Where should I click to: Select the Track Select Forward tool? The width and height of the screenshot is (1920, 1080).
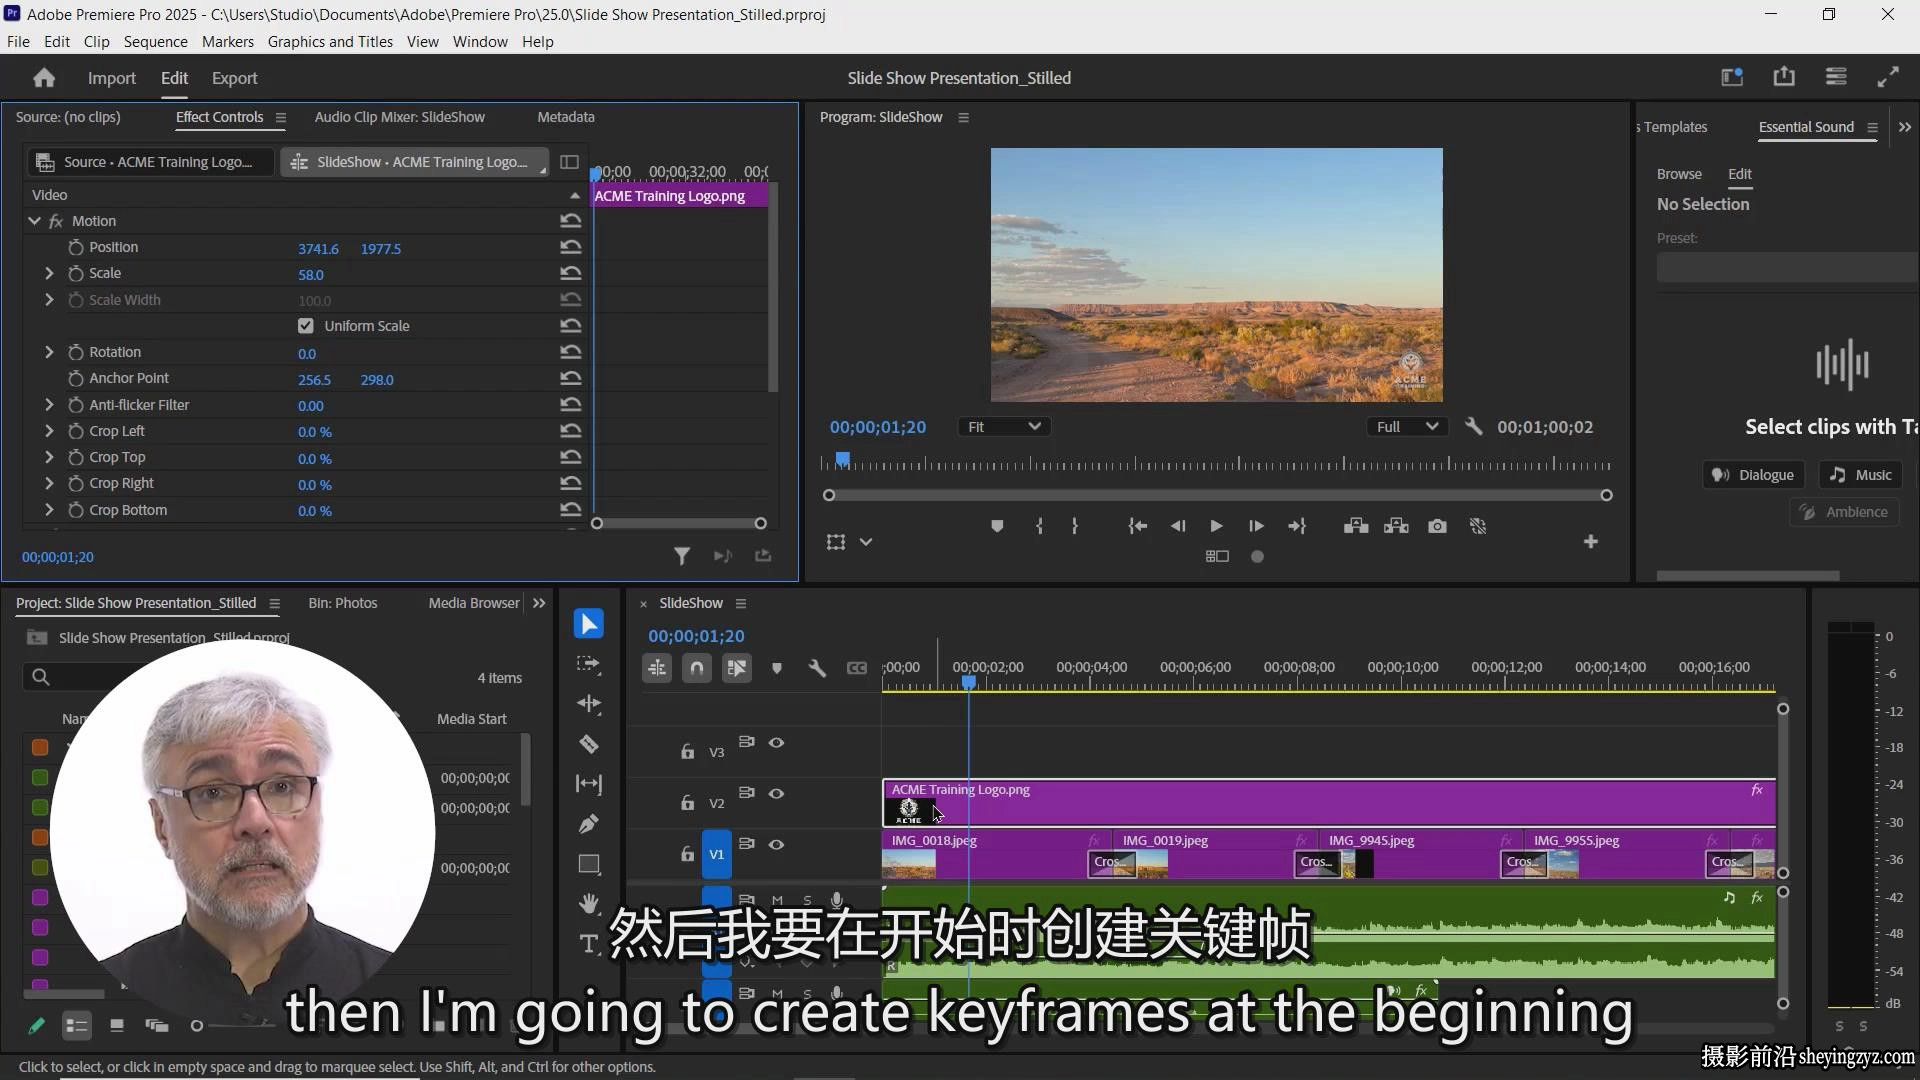(589, 664)
